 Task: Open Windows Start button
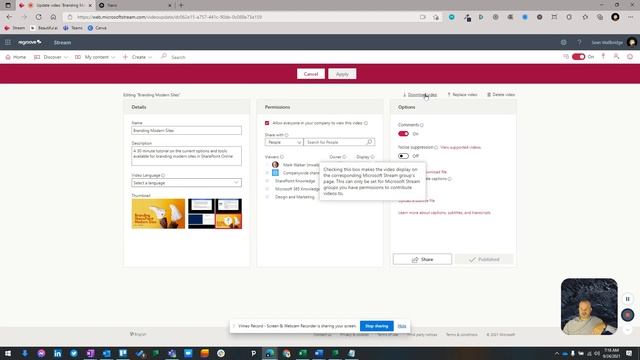pos(8,353)
